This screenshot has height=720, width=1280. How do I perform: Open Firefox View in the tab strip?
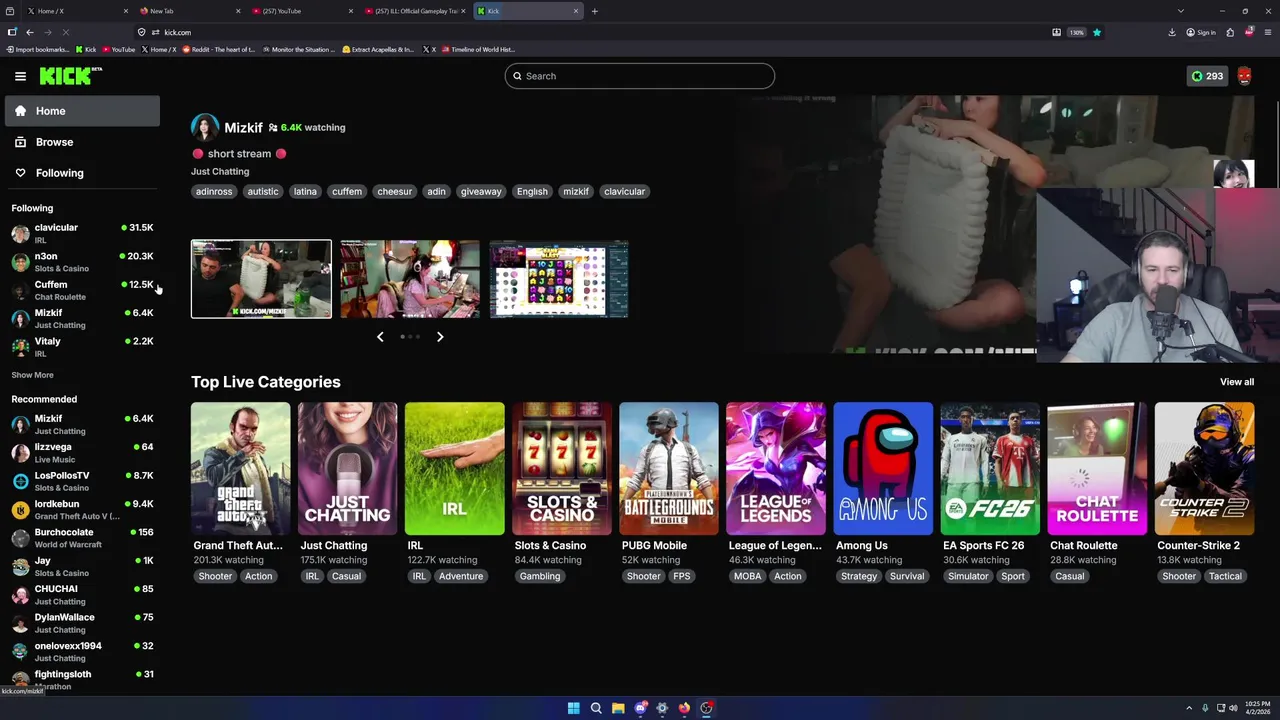point(10,11)
